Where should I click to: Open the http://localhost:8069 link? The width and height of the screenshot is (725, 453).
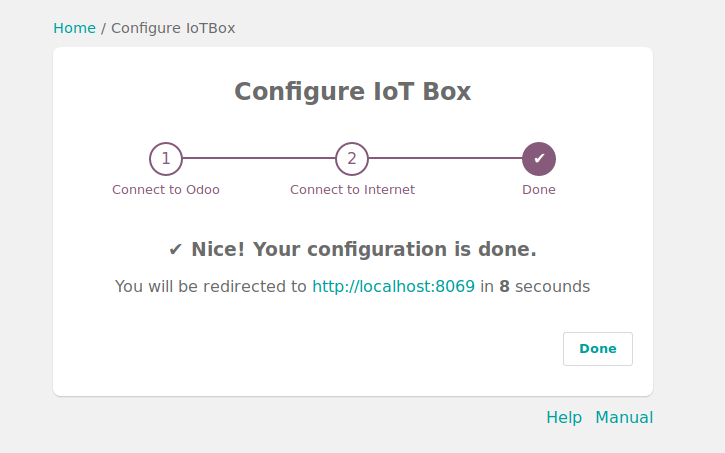point(393,287)
